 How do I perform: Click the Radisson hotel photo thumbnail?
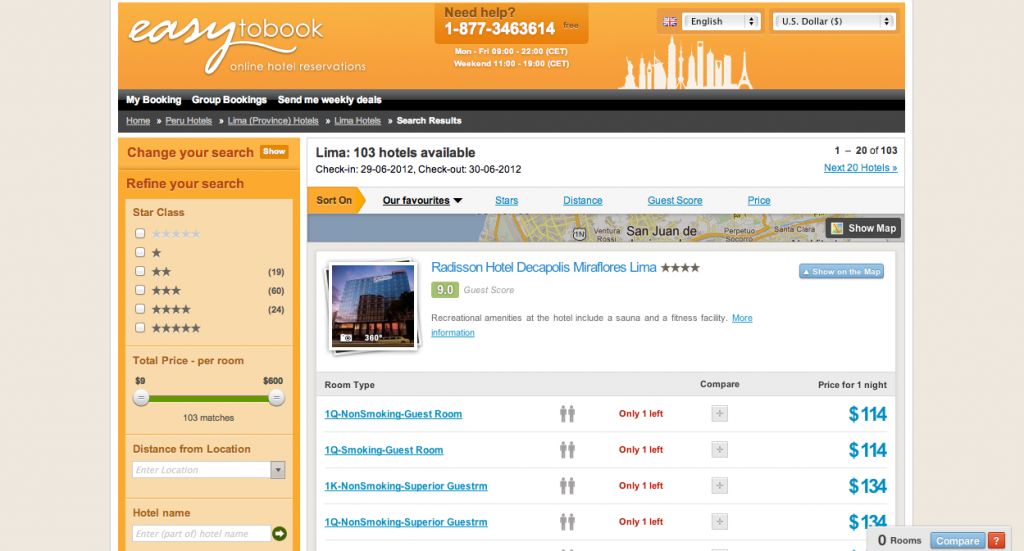click(x=373, y=306)
